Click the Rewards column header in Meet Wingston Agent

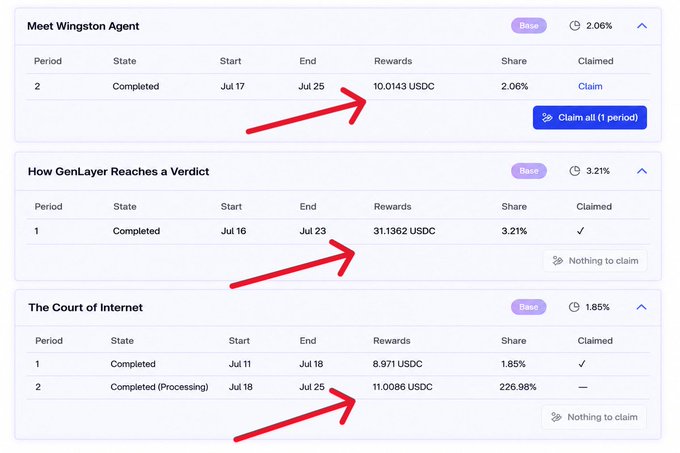tap(393, 61)
